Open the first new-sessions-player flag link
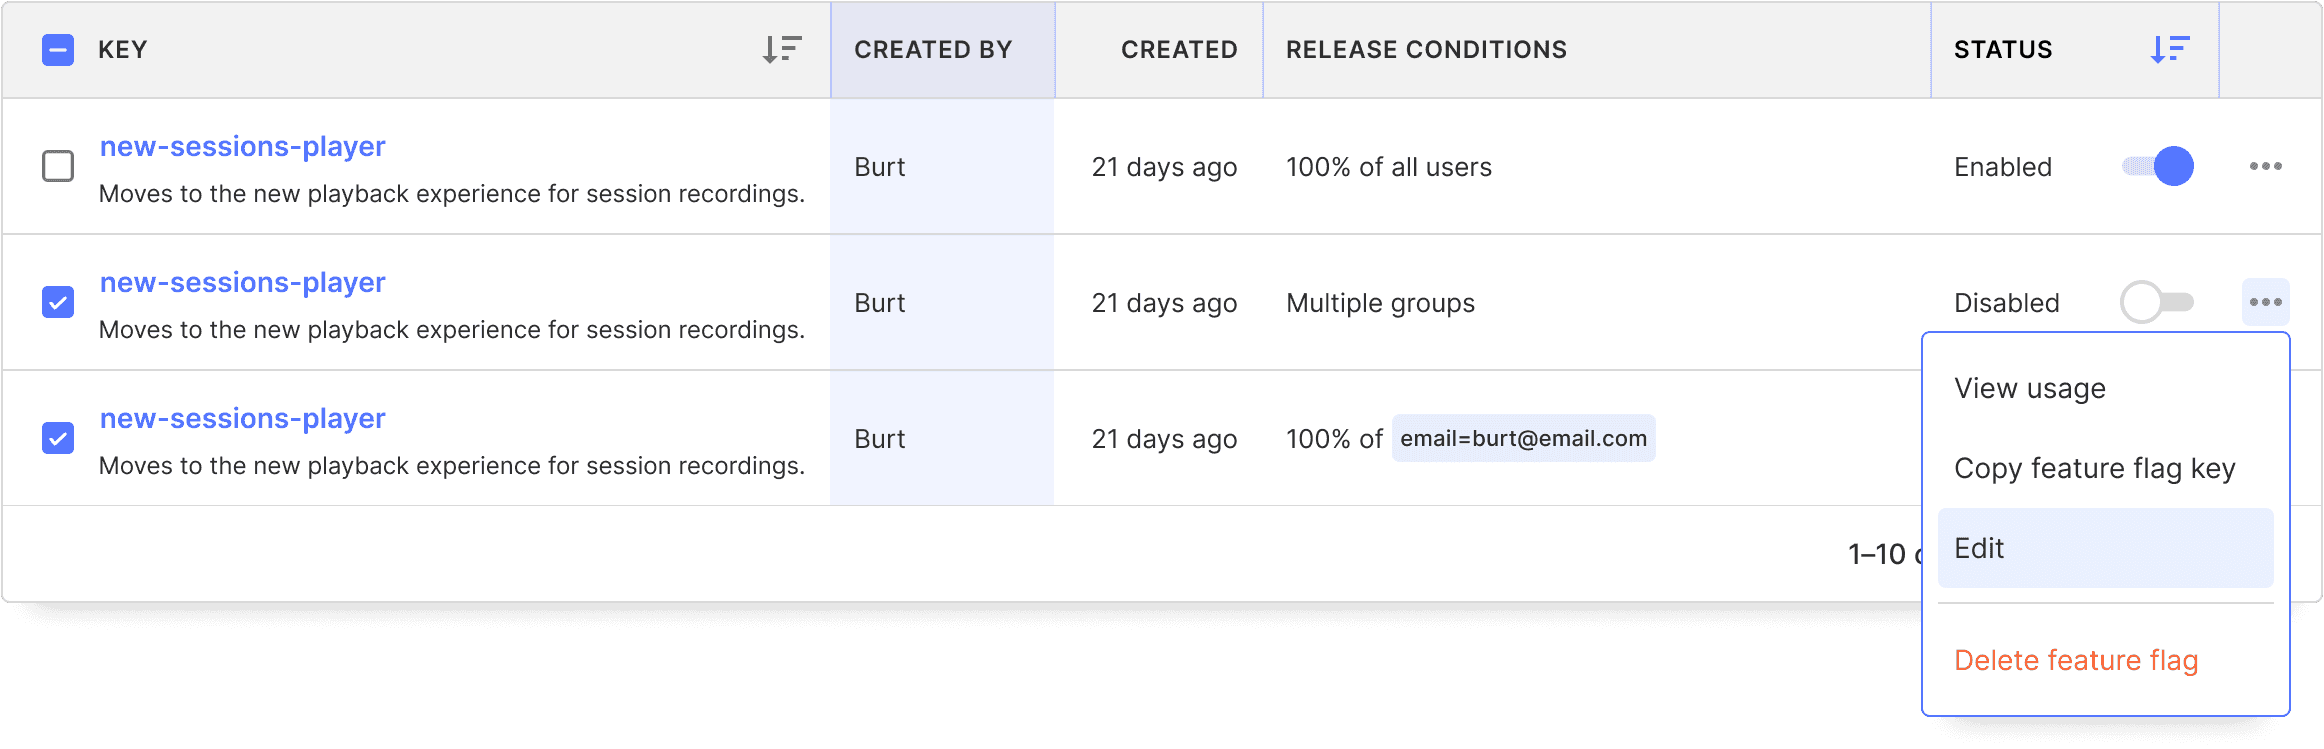The height and width of the screenshot is (749, 2324). click(242, 147)
